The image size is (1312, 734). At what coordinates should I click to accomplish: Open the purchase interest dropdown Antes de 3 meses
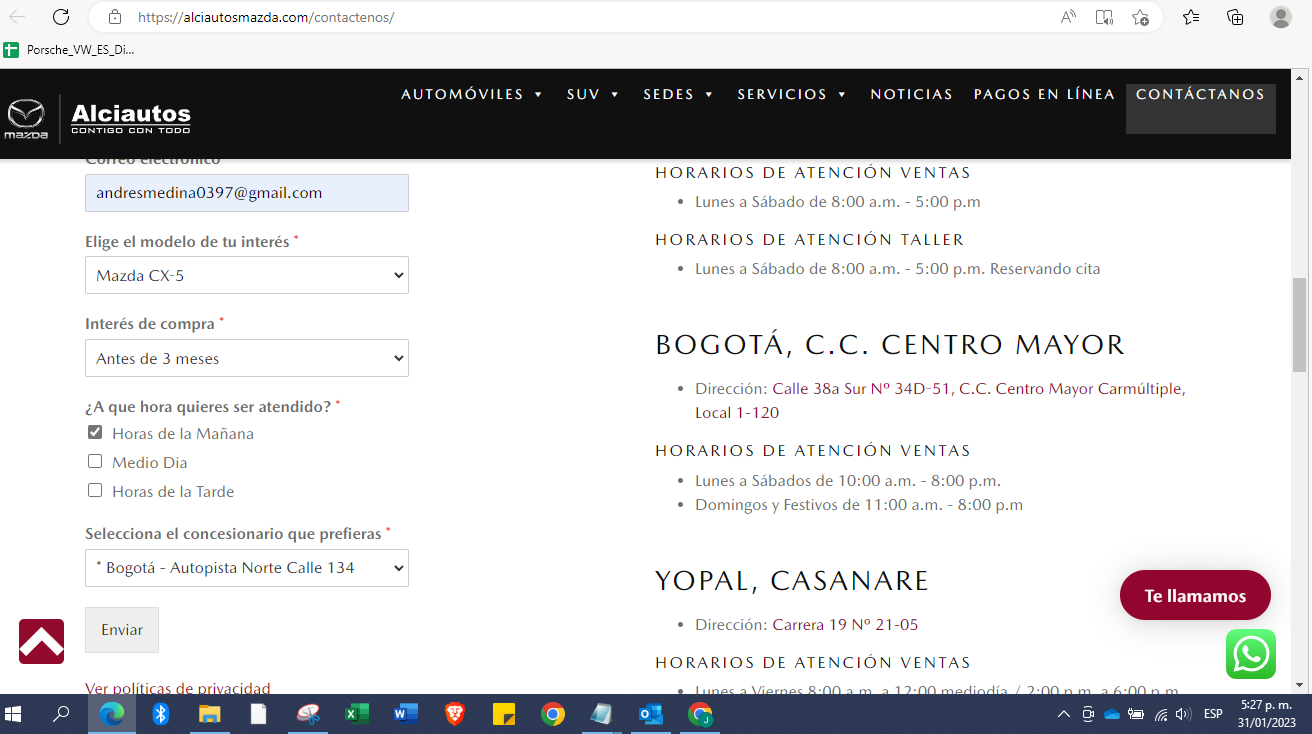(x=247, y=358)
